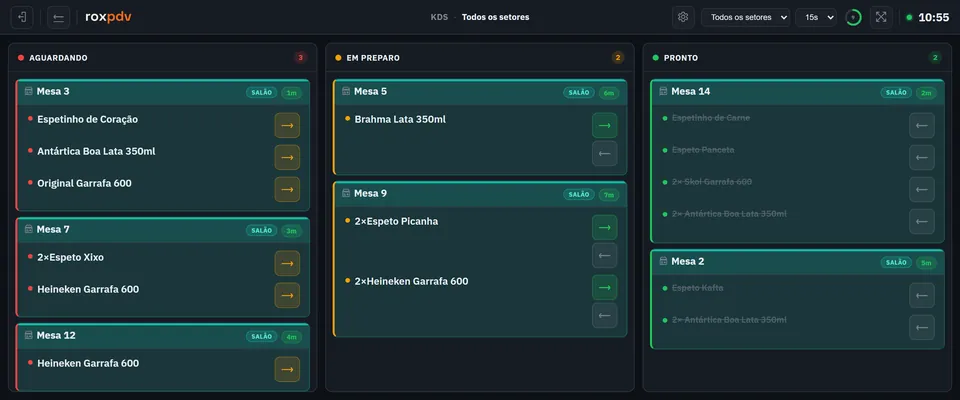Return 2×Espeto Picanha to waiting
Viewport: 960px width, 400px height.
click(x=604, y=255)
